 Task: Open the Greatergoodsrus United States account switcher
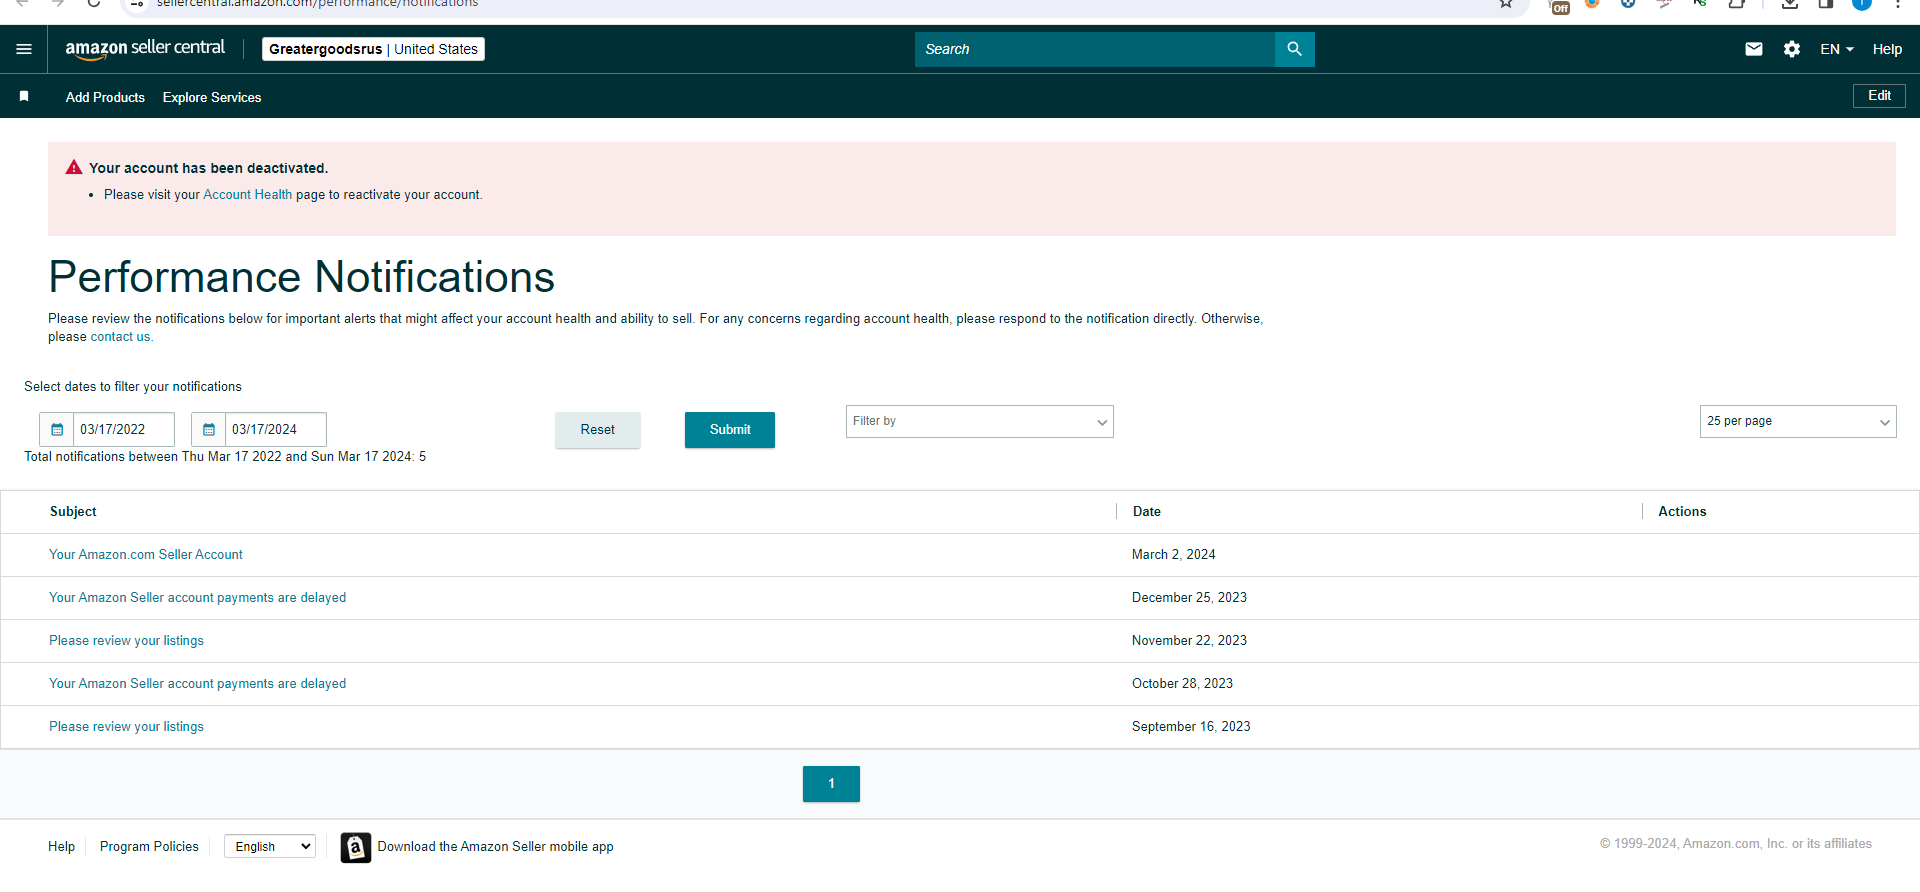tap(373, 49)
